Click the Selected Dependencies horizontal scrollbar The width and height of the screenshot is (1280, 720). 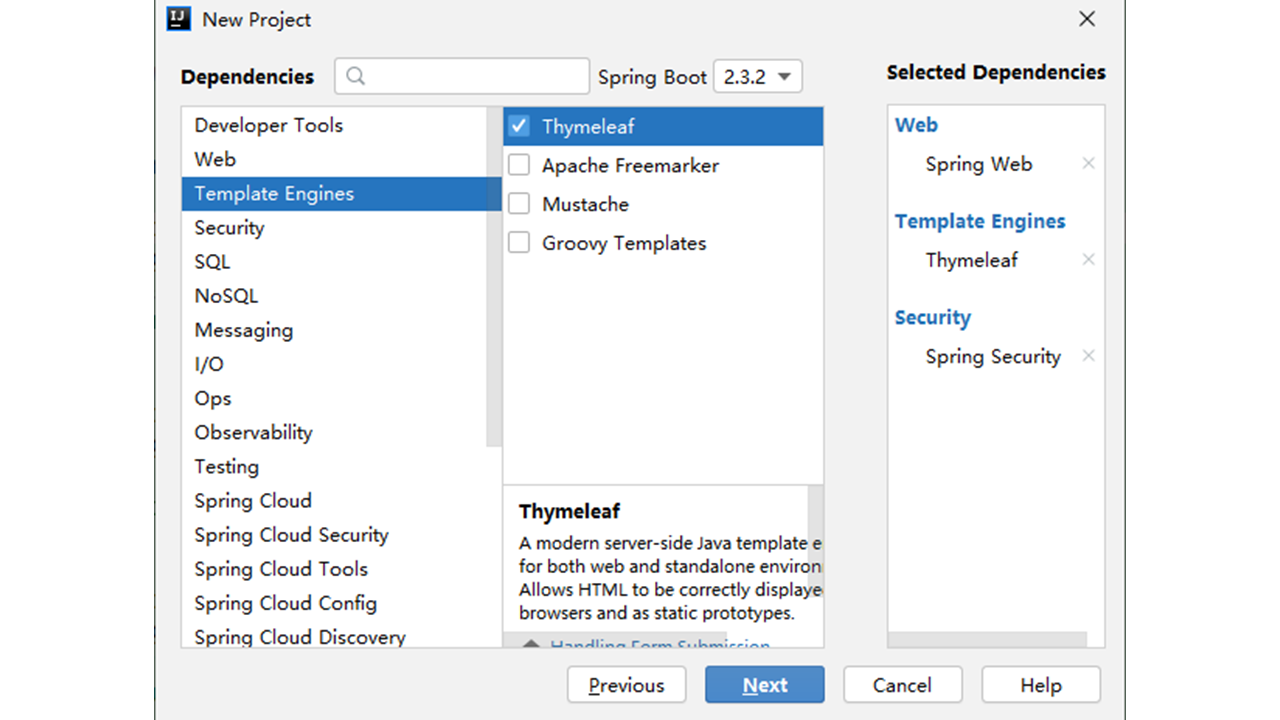[987, 639]
